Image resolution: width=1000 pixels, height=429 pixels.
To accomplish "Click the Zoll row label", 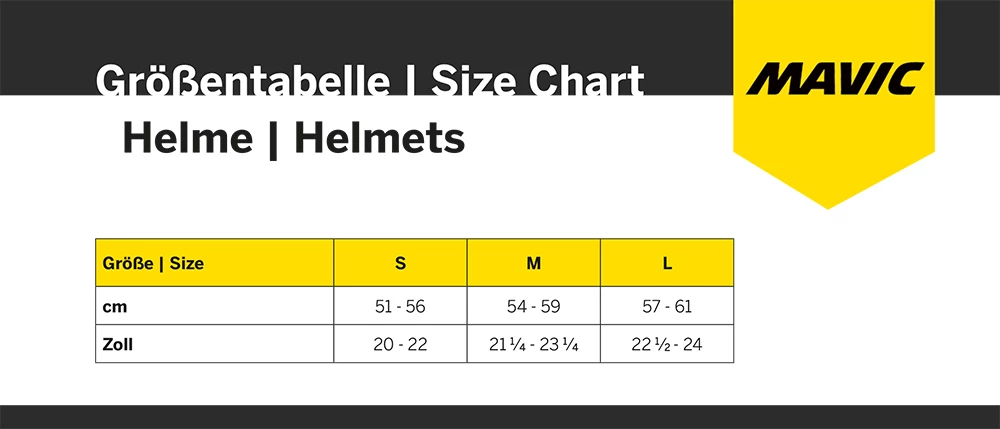I will pyautogui.click(x=118, y=345).
